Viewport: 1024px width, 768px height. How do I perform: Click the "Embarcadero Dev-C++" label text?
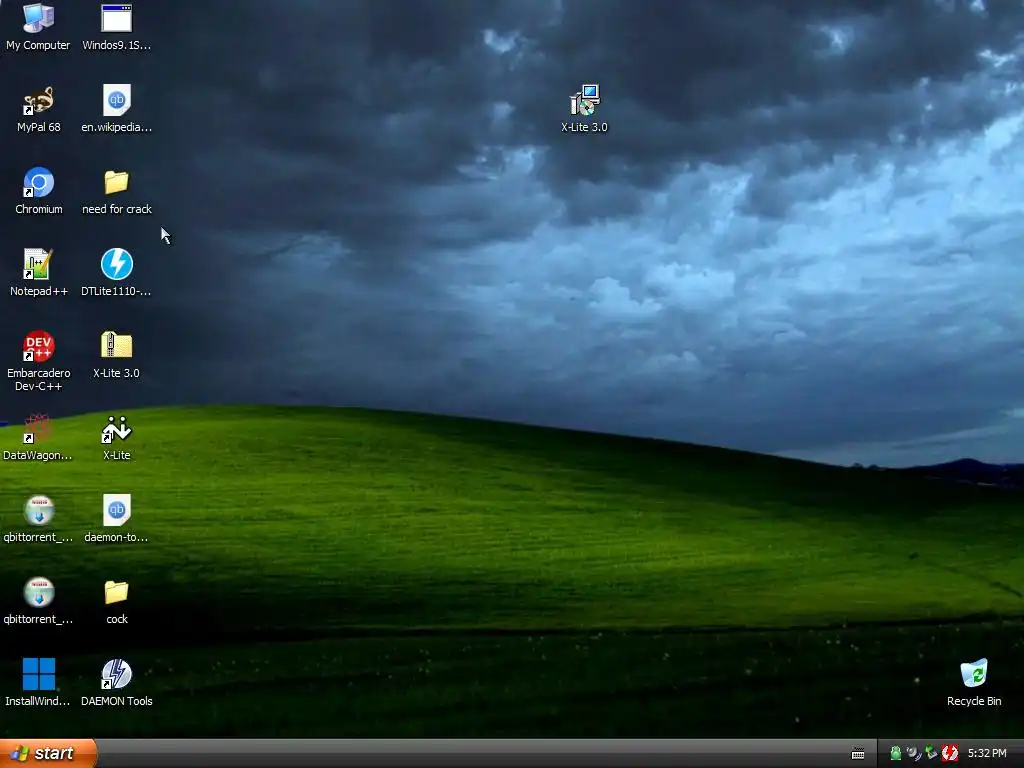pos(38,379)
